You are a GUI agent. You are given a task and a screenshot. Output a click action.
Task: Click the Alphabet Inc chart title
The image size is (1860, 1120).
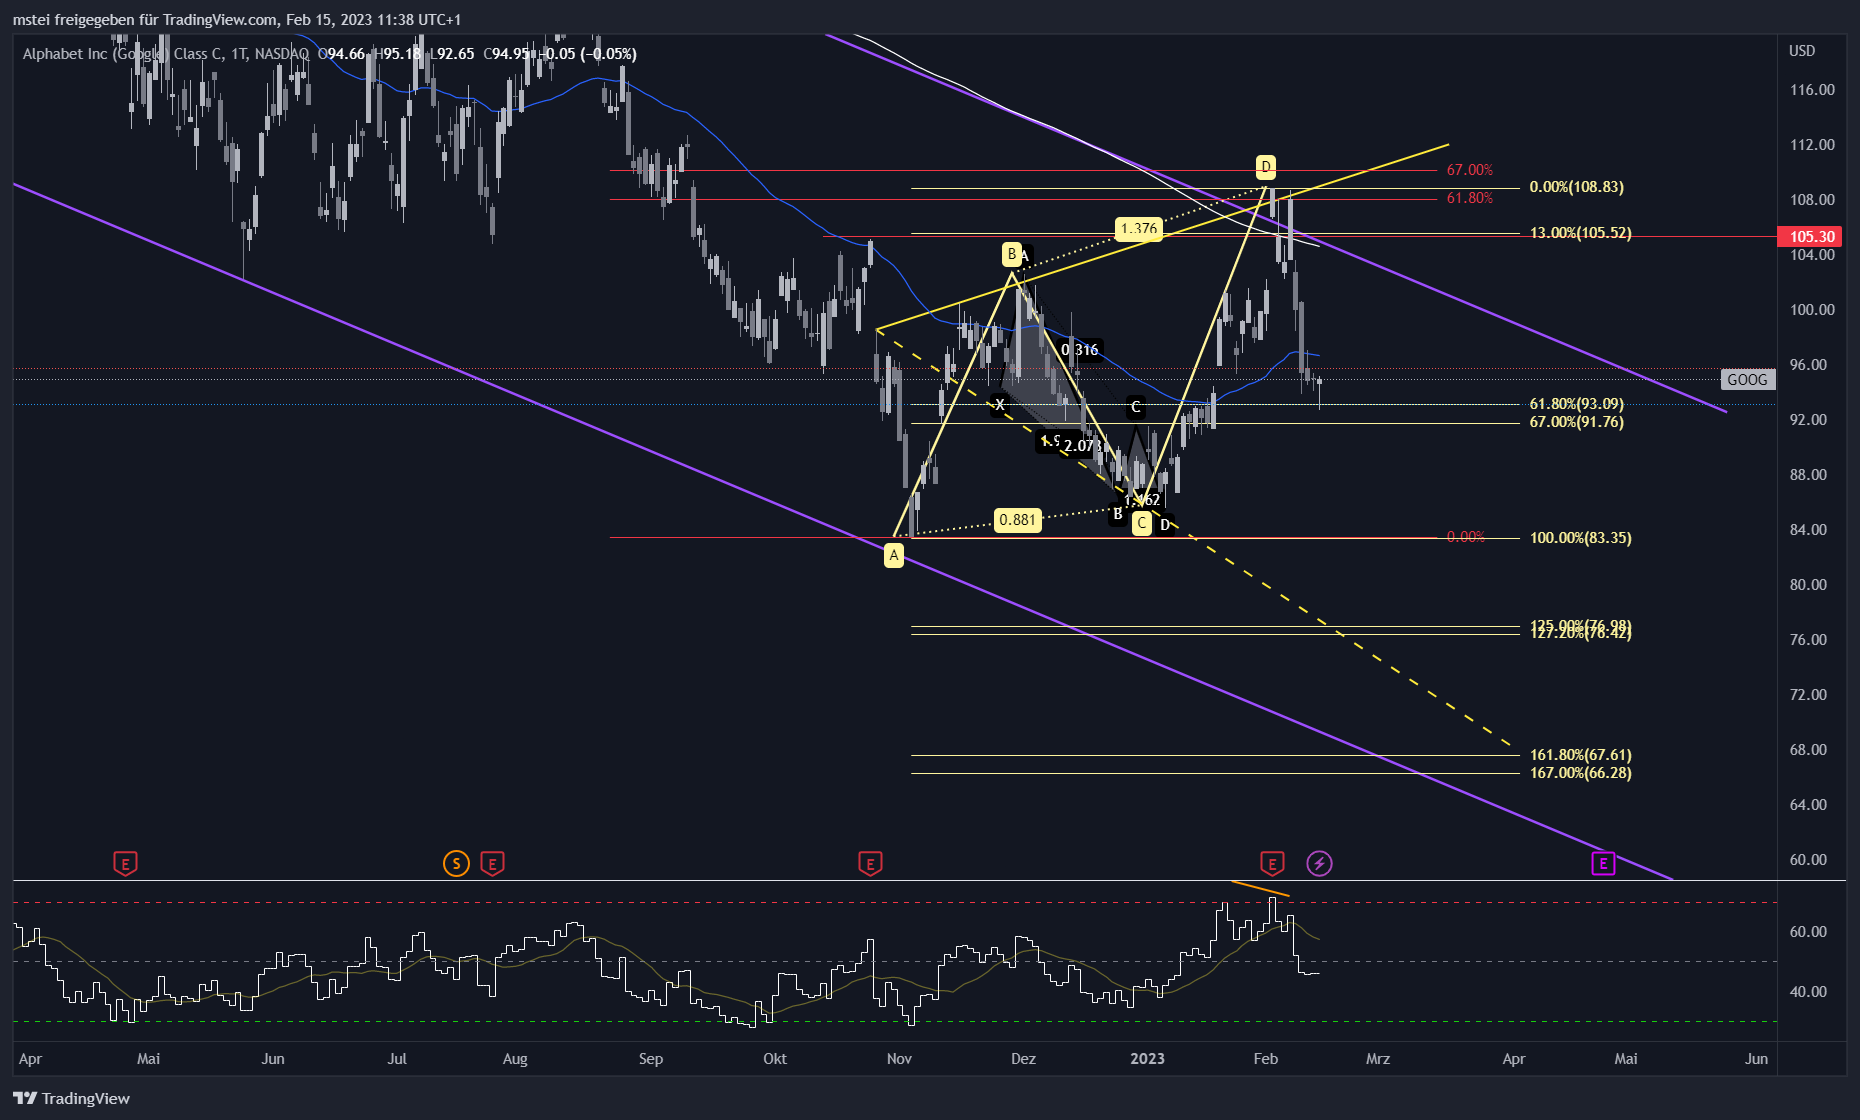point(165,53)
